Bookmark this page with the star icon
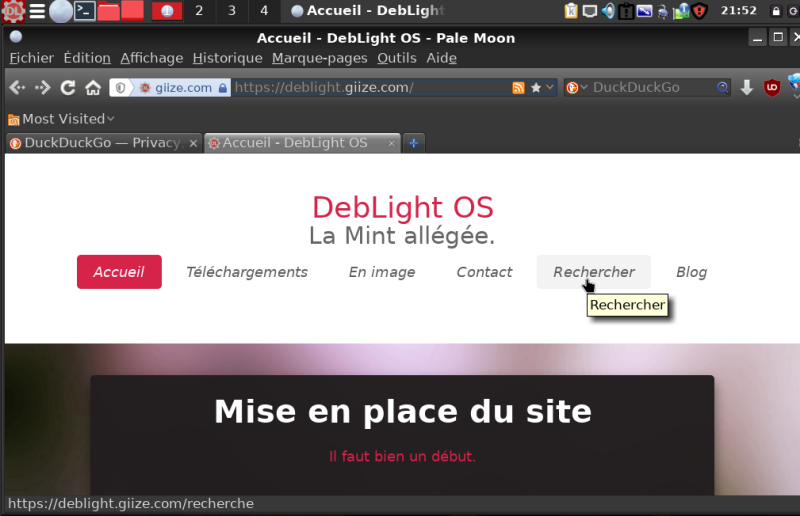The height and width of the screenshot is (516, 800). tap(536, 88)
